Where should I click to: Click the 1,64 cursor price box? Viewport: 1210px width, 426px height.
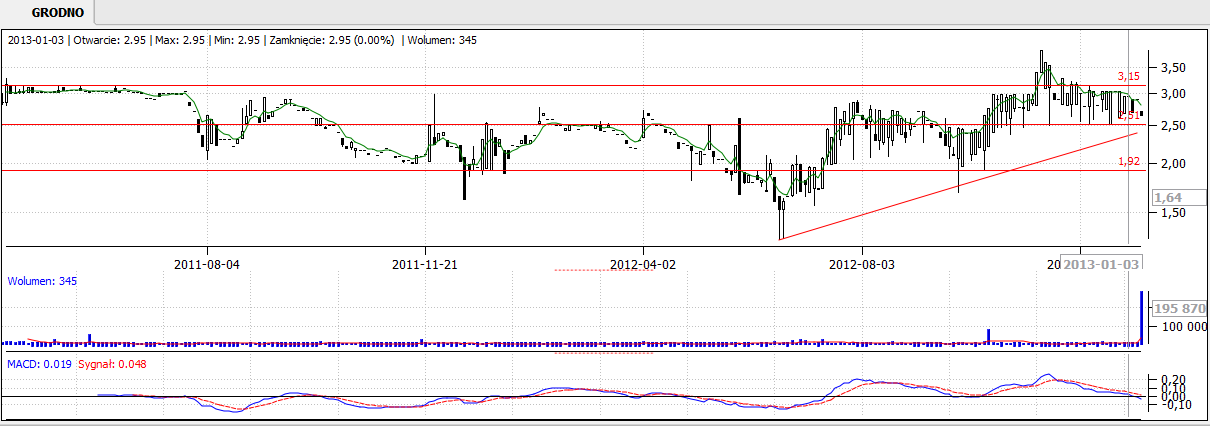click(1169, 198)
